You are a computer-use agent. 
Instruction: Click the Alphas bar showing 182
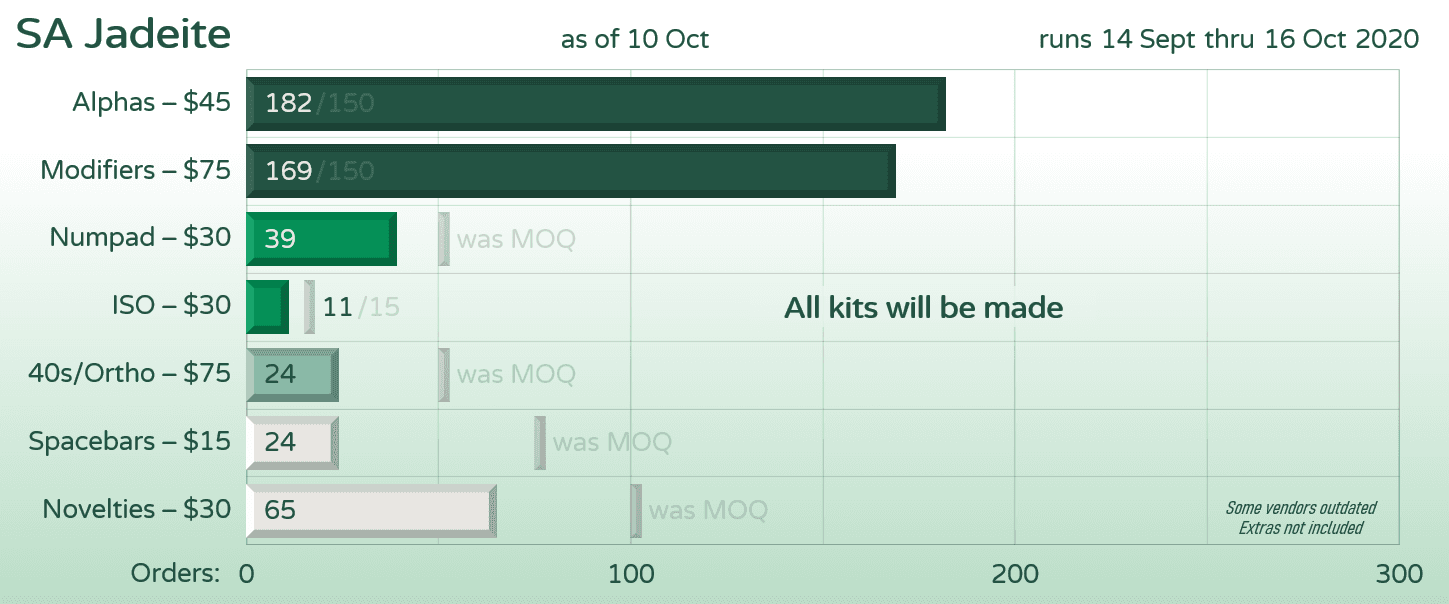coord(596,103)
